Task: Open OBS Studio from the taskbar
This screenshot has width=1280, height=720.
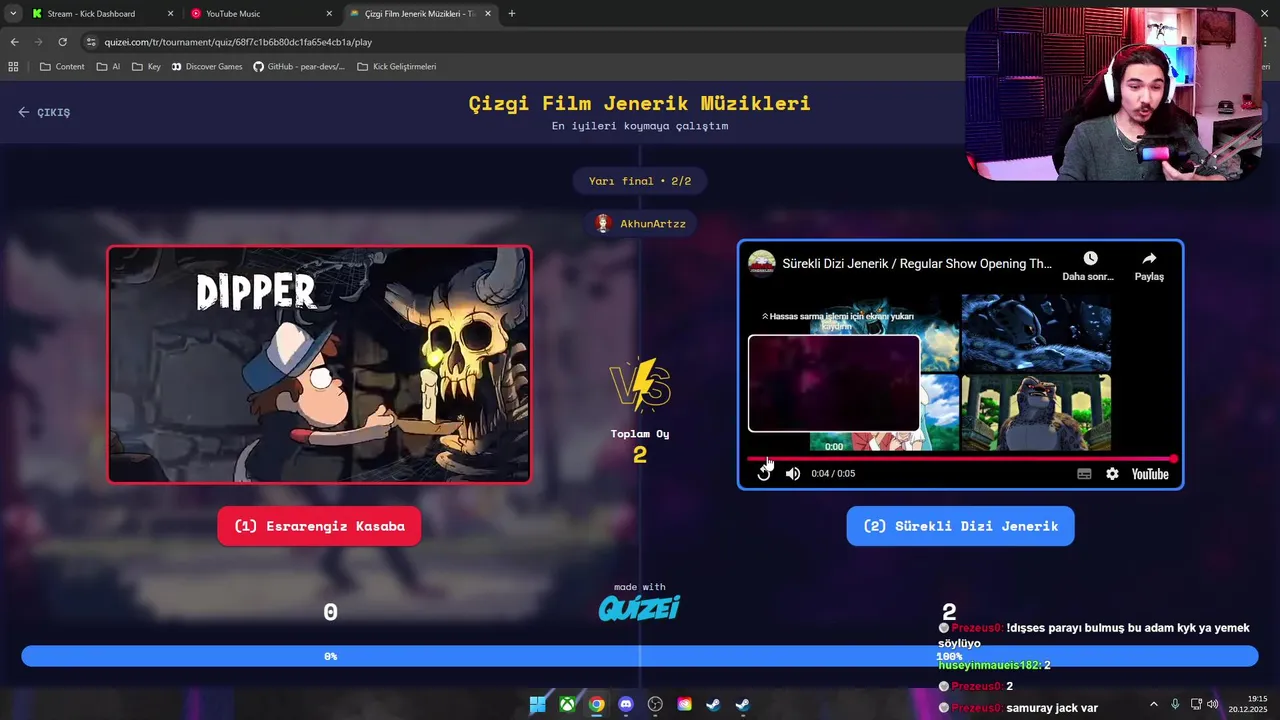Action: 655,704
